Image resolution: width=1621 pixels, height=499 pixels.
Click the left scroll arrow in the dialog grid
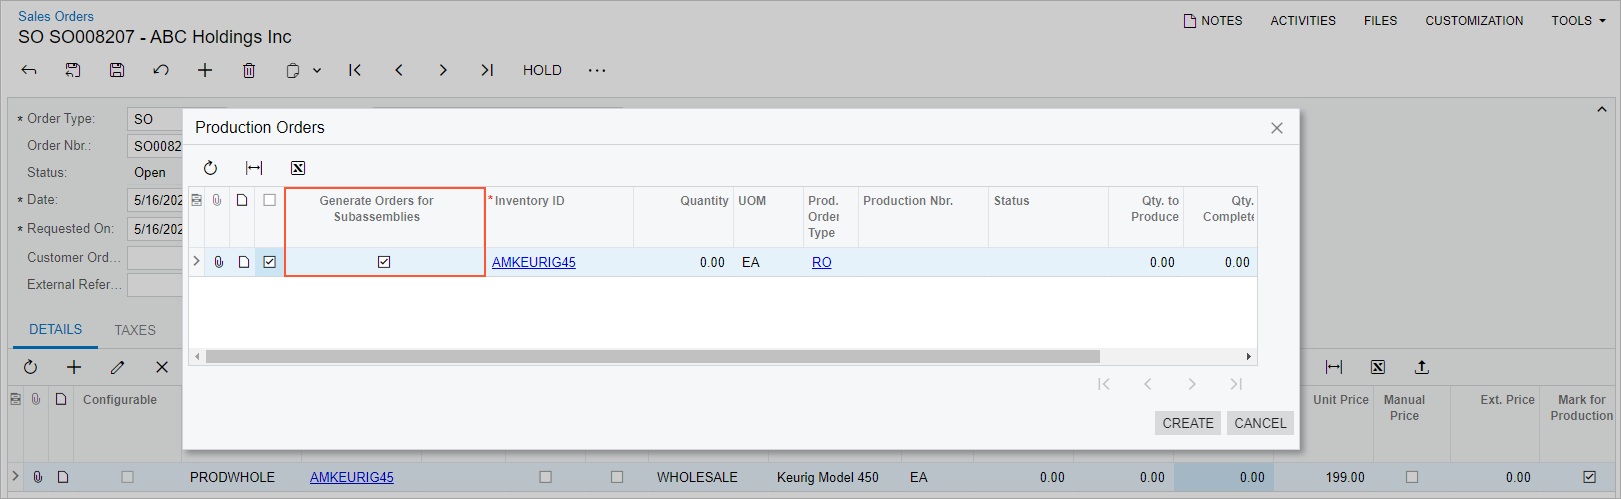pos(197,356)
